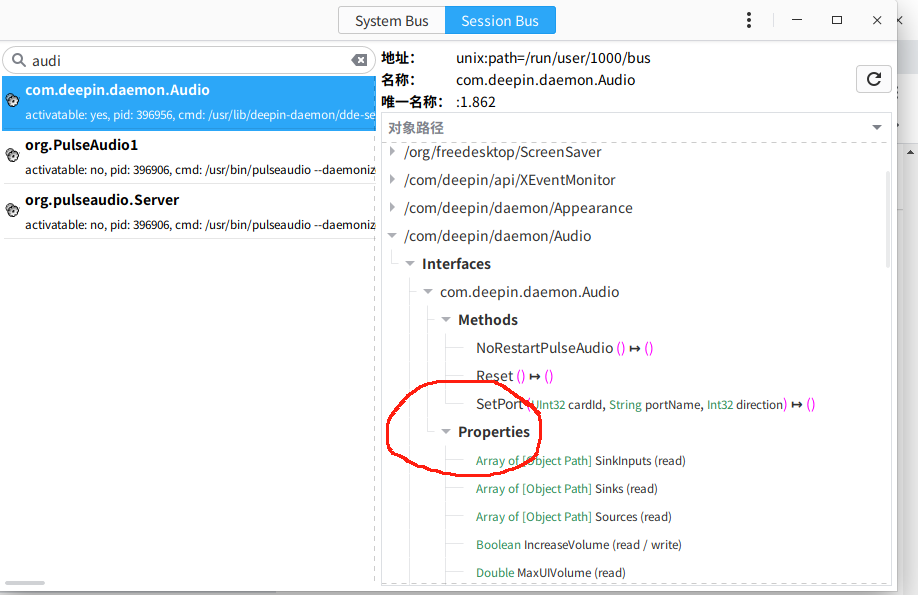The width and height of the screenshot is (918, 595).
Task: Click the name value com.deepin.daemon.Audio in header
Action: tap(546, 80)
